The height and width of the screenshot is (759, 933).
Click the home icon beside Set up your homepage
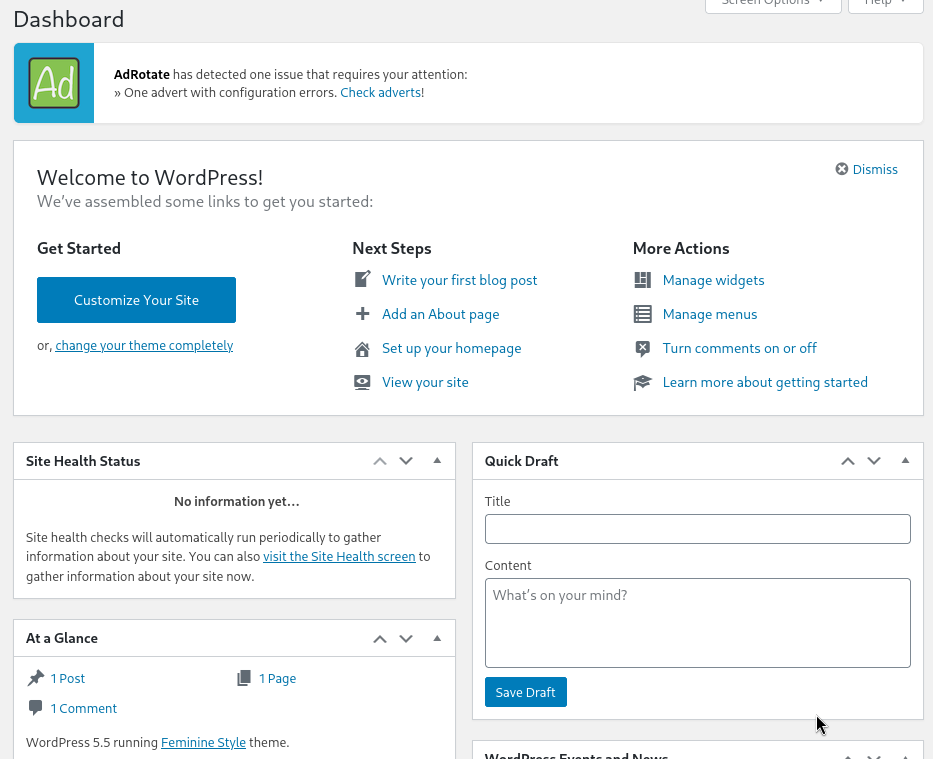(363, 349)
